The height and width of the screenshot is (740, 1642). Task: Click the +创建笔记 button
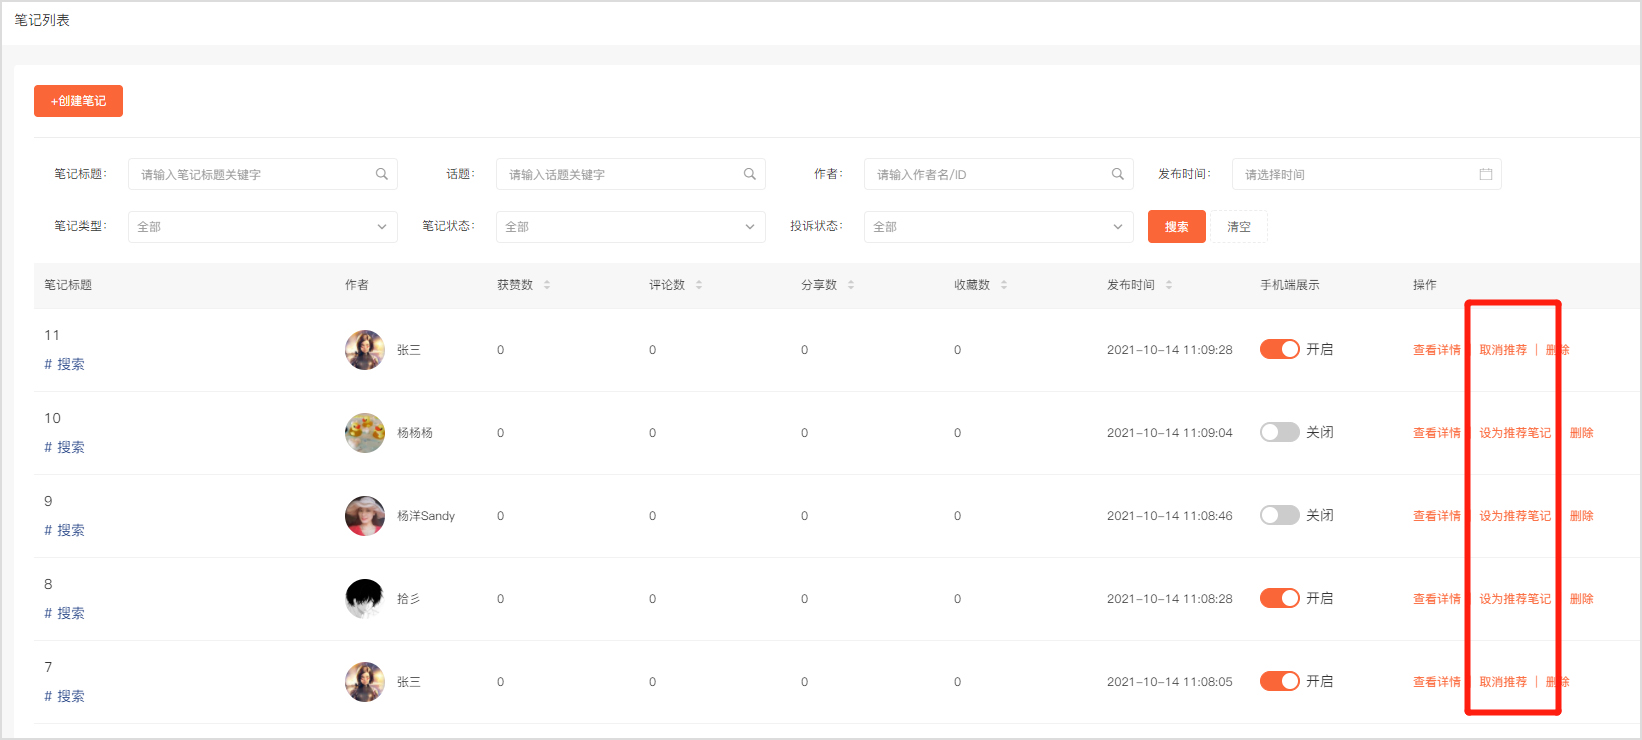pyautogui.click(x=78, y=101)
